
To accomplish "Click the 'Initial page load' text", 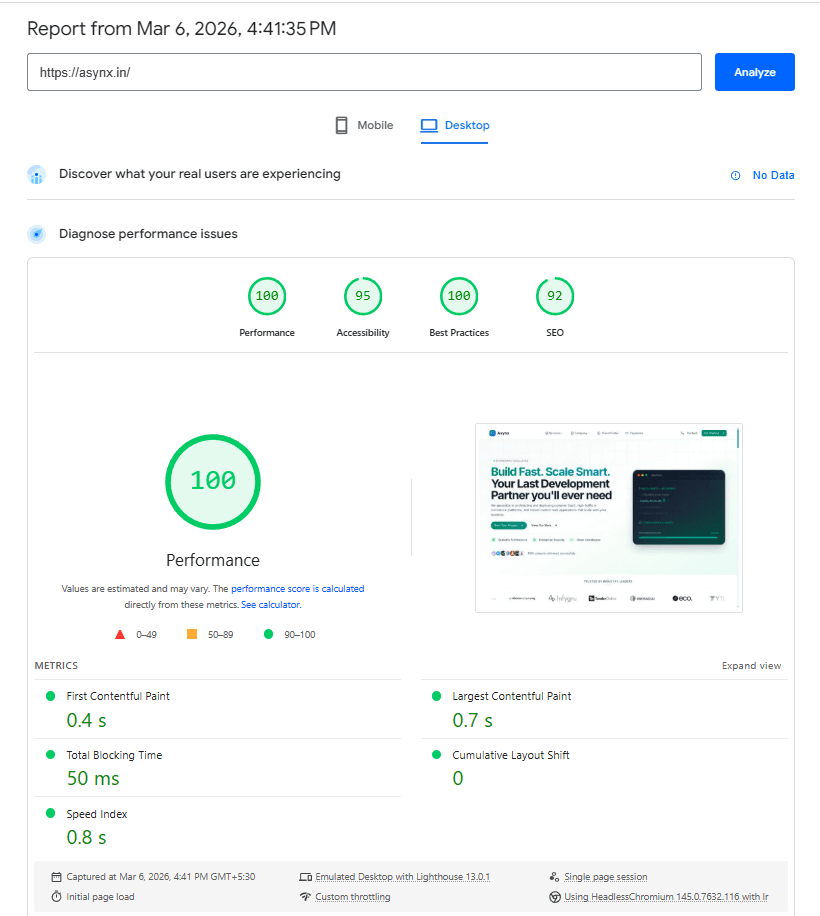I will [x=100, y=896].
